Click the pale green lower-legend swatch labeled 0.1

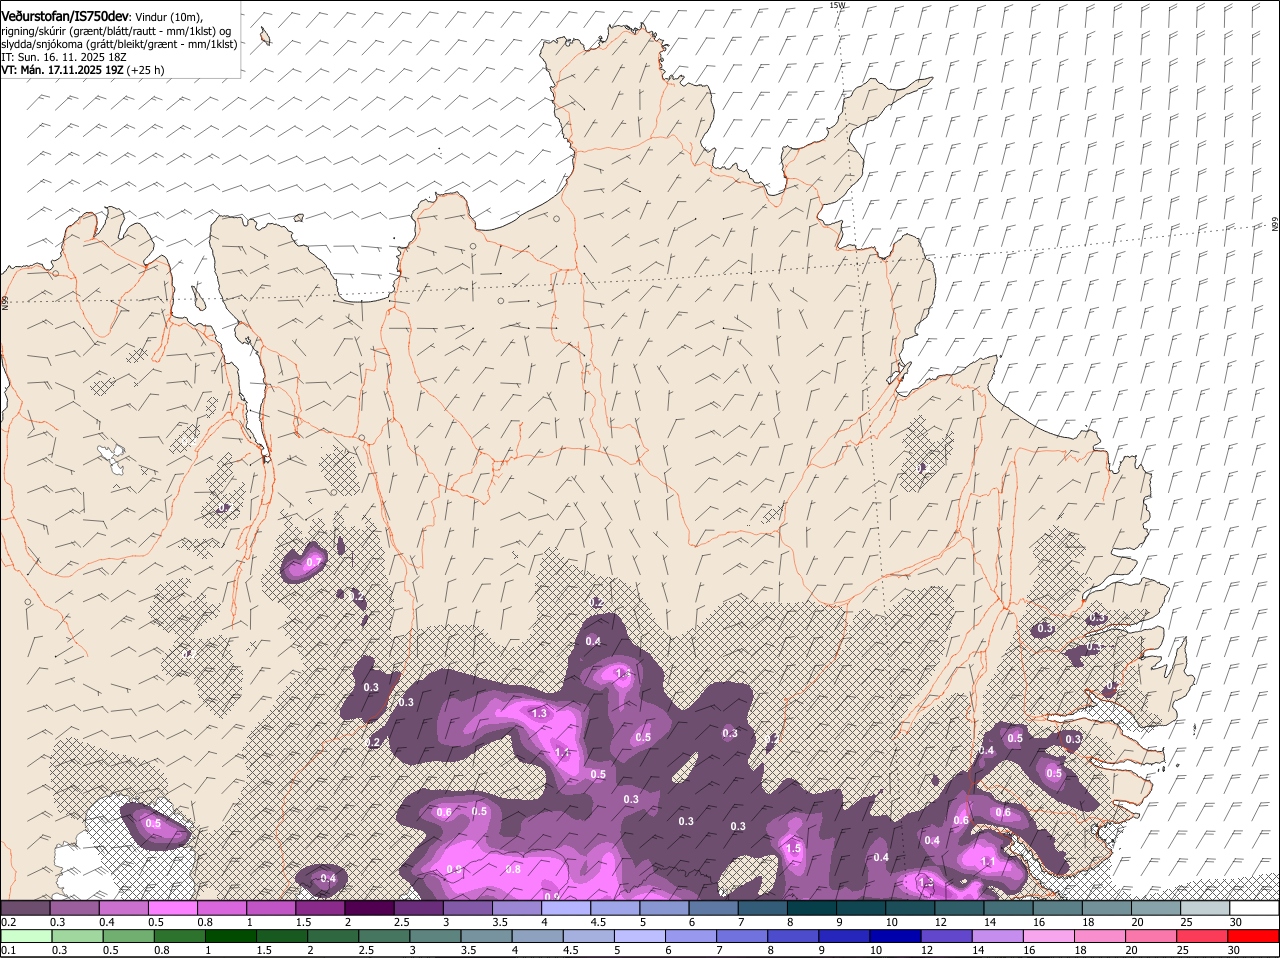pos(26,936)
